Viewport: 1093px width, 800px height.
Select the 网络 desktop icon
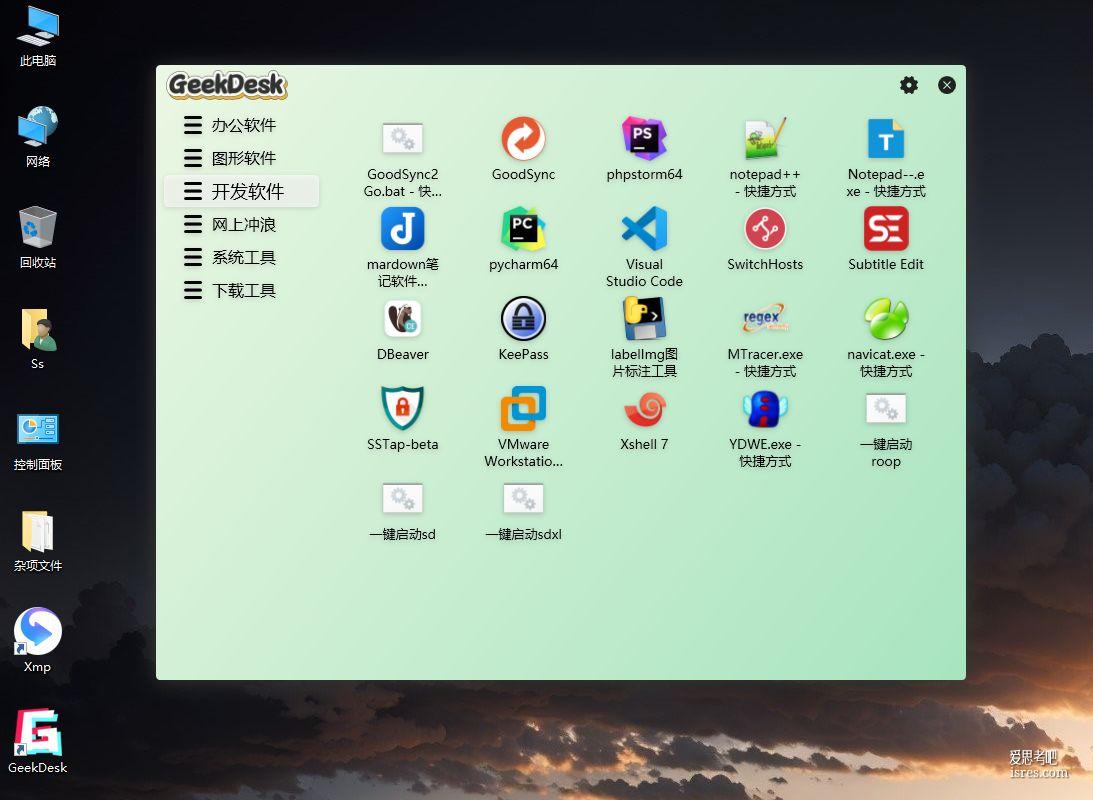38,137
